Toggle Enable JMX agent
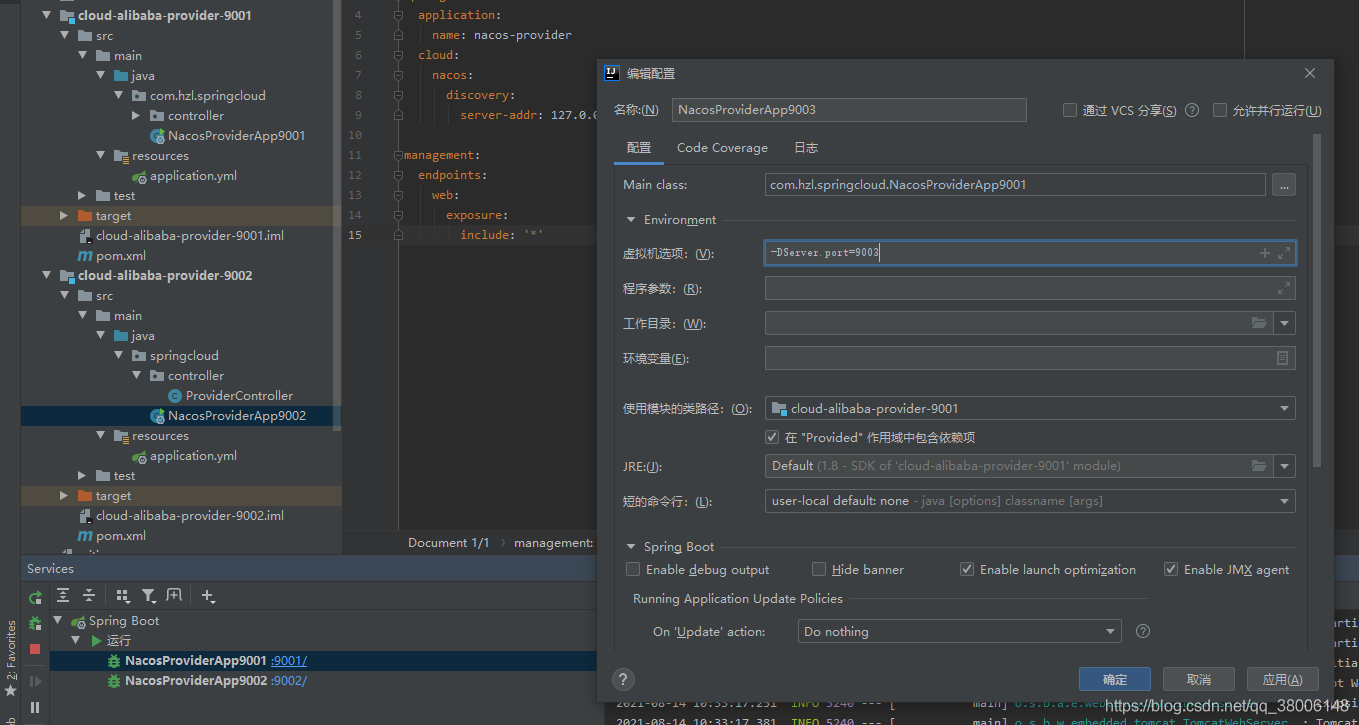 [1171, 569]
